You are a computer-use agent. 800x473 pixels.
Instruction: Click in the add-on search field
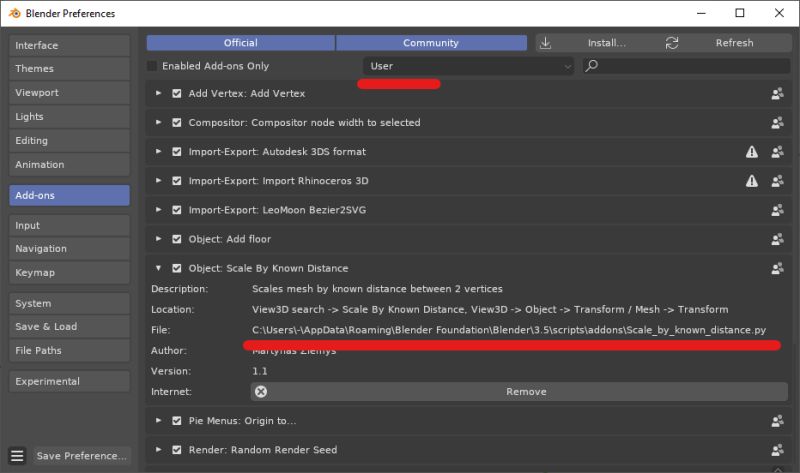coord(686,66)
